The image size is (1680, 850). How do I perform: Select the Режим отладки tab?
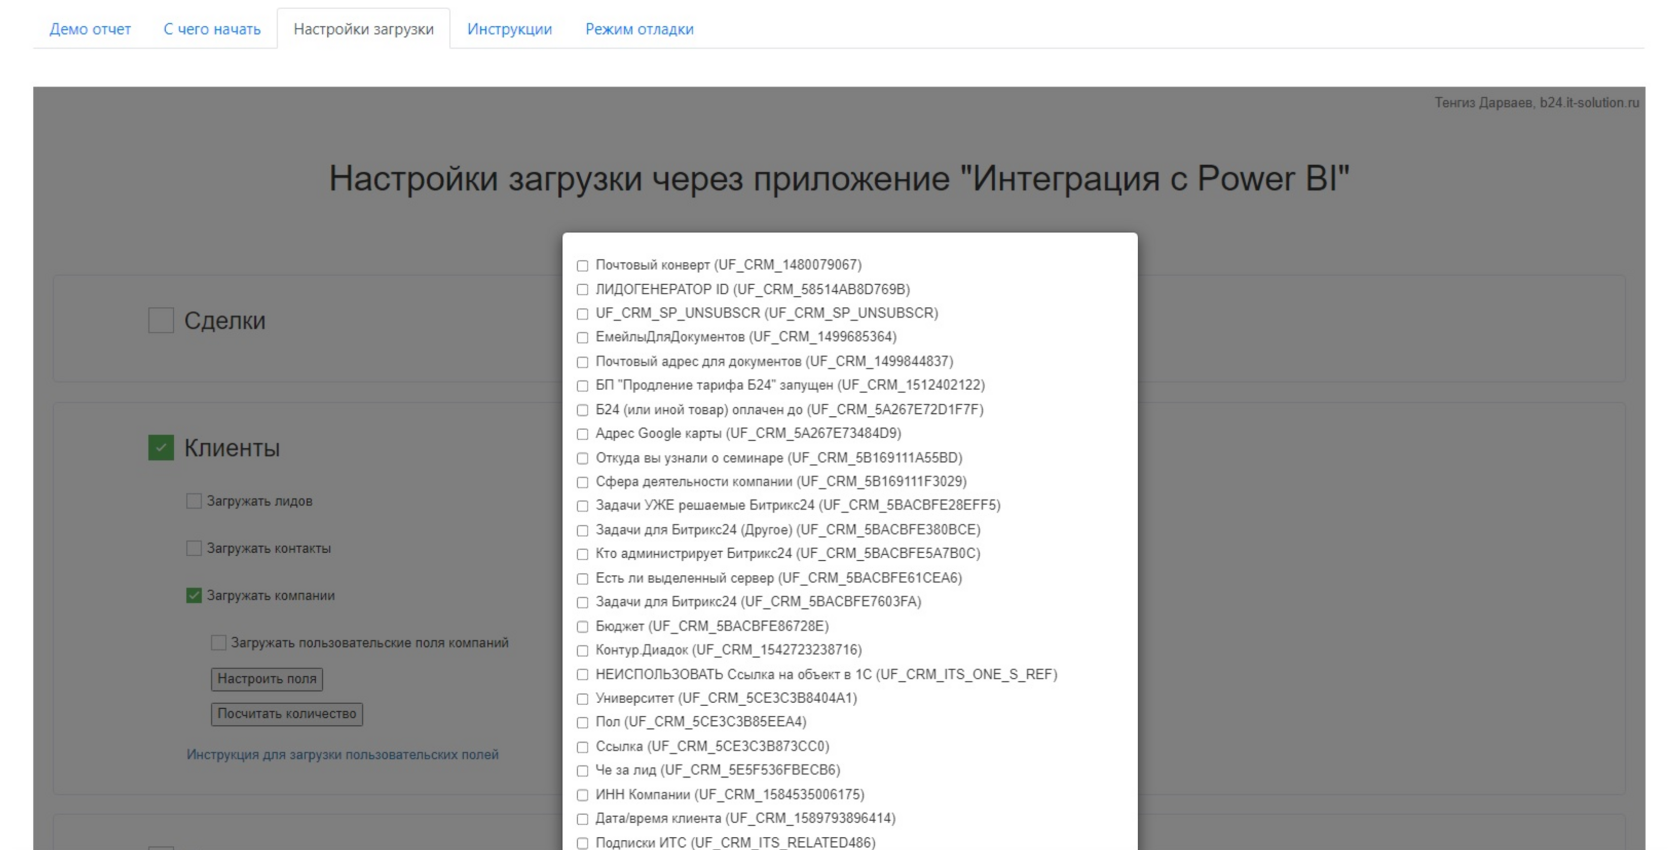pyautogui.click(x=639, y=29)
